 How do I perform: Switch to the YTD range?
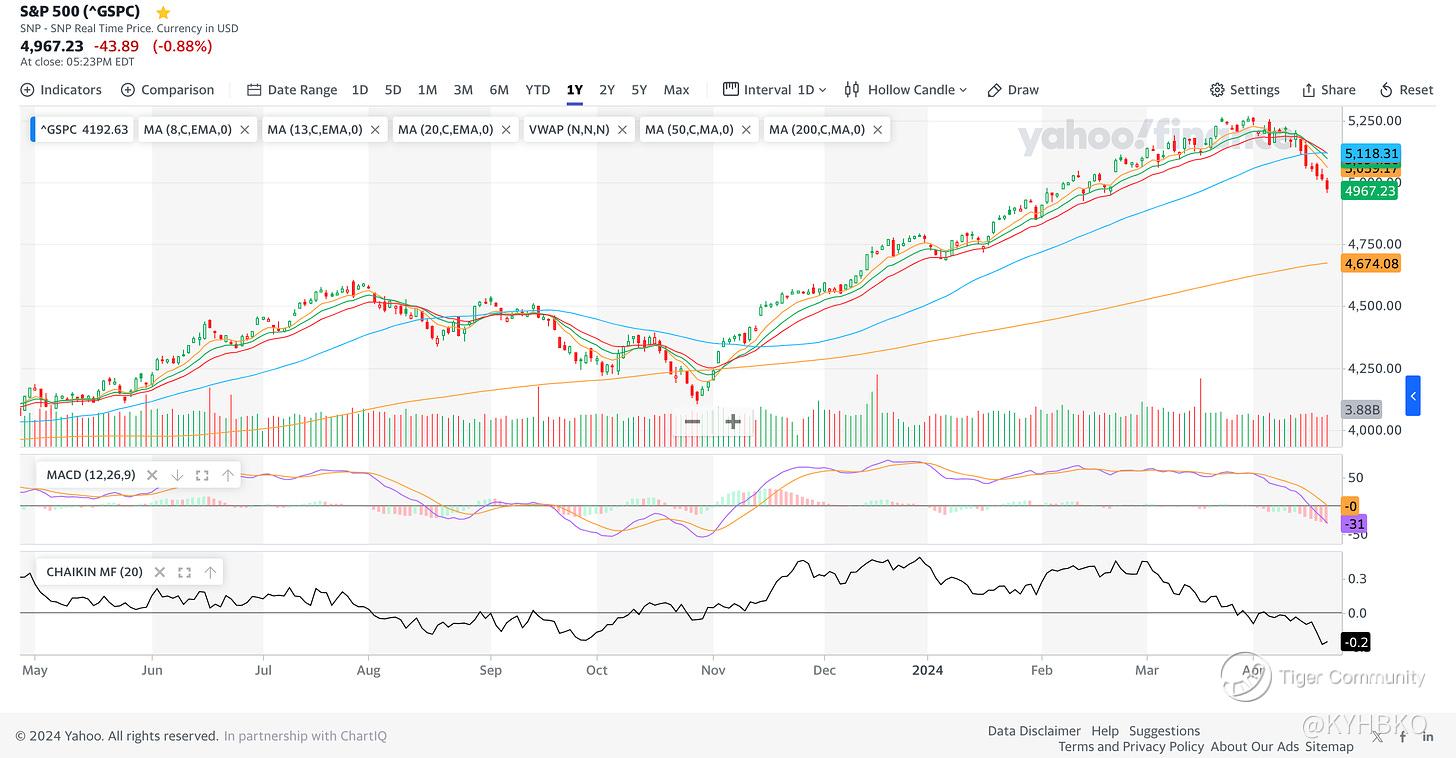pos(538,90)
